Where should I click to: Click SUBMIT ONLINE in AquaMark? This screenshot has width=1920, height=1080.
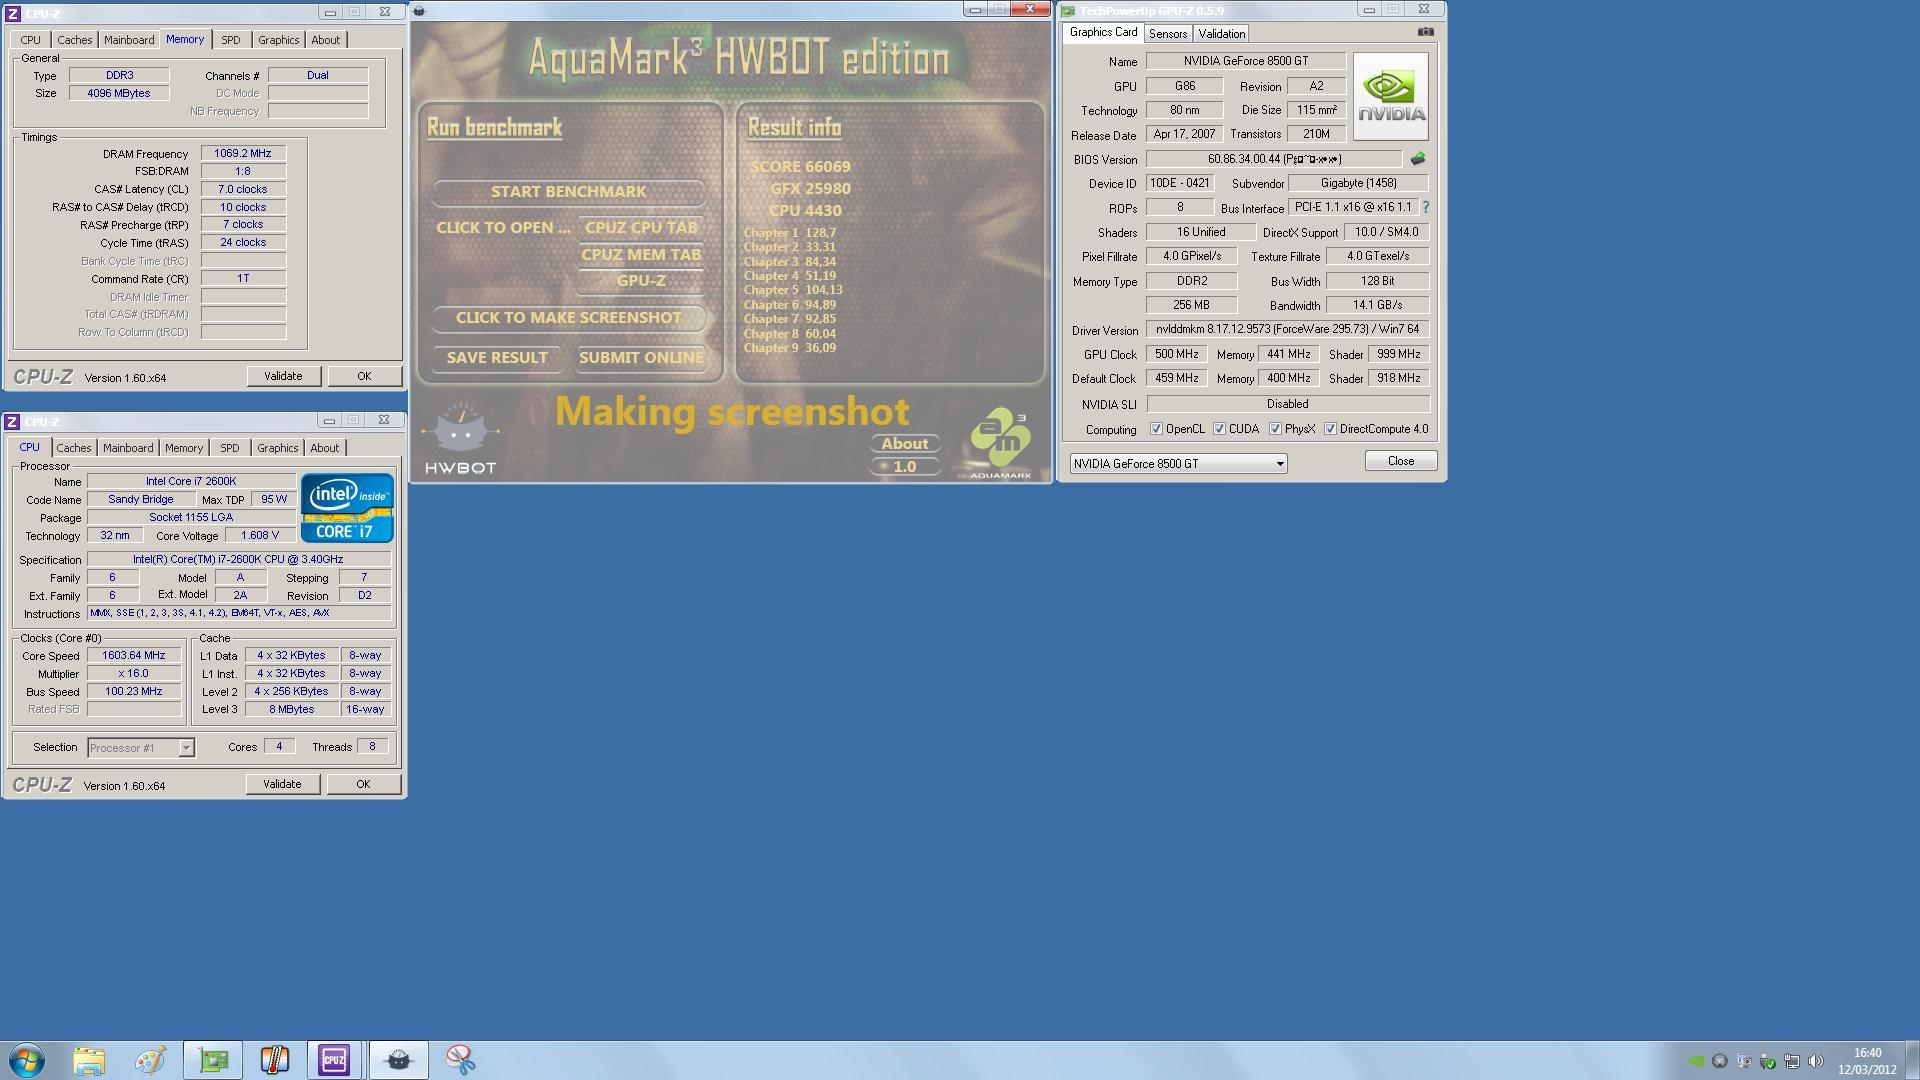pos(641,357)
